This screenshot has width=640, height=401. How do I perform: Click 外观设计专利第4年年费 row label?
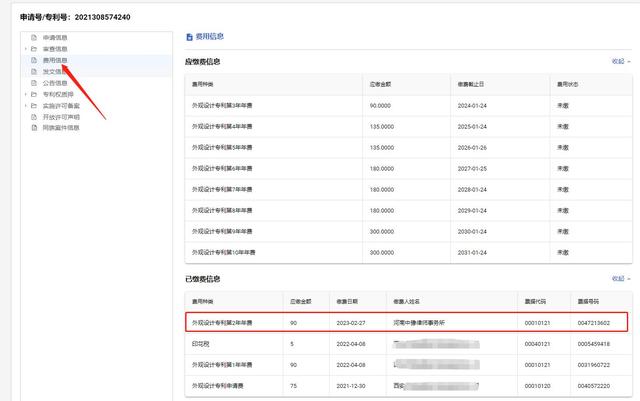222,127
